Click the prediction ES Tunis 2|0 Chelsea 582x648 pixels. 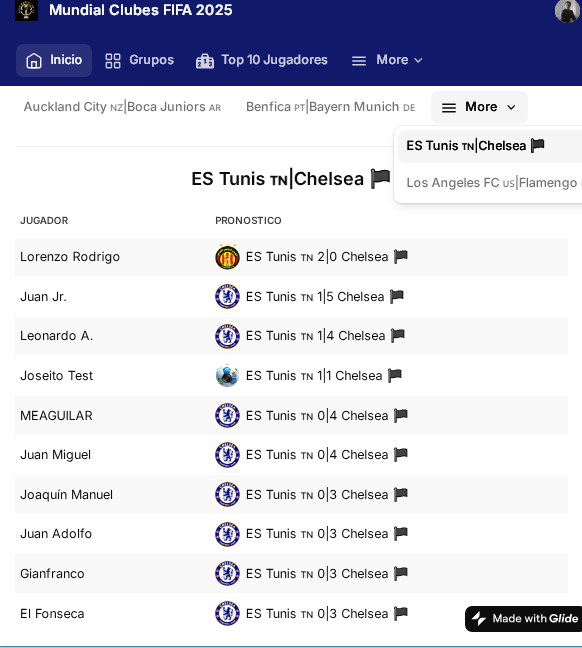(x=327, y=257)
